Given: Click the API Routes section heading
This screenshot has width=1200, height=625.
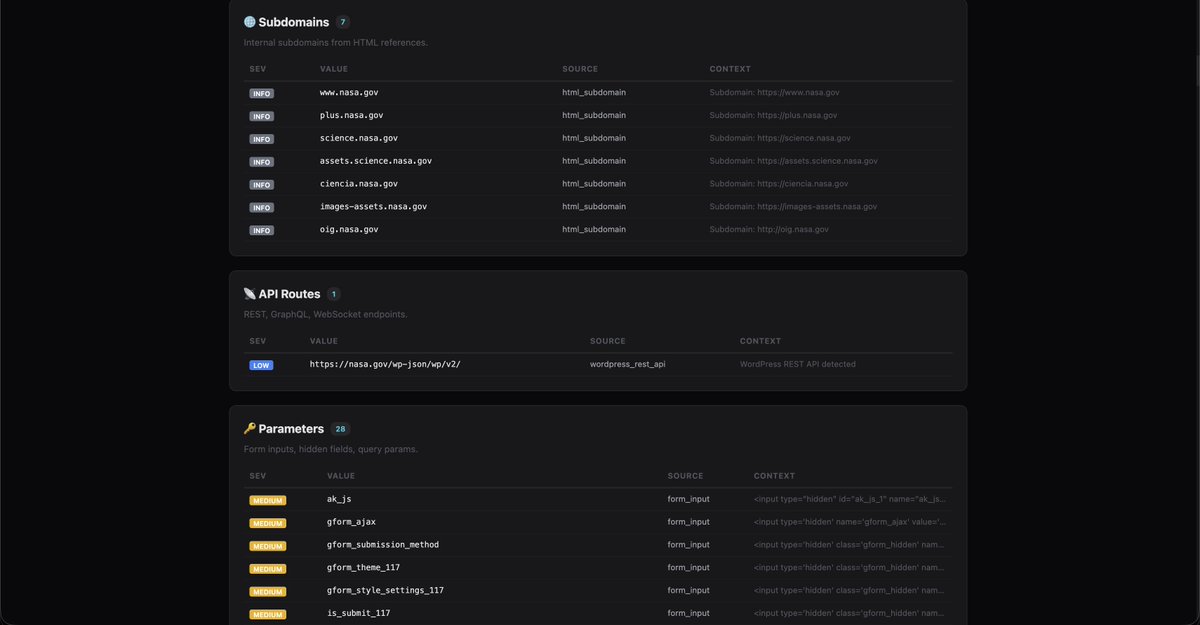Looking at the screenshot, I should point(289,294).
